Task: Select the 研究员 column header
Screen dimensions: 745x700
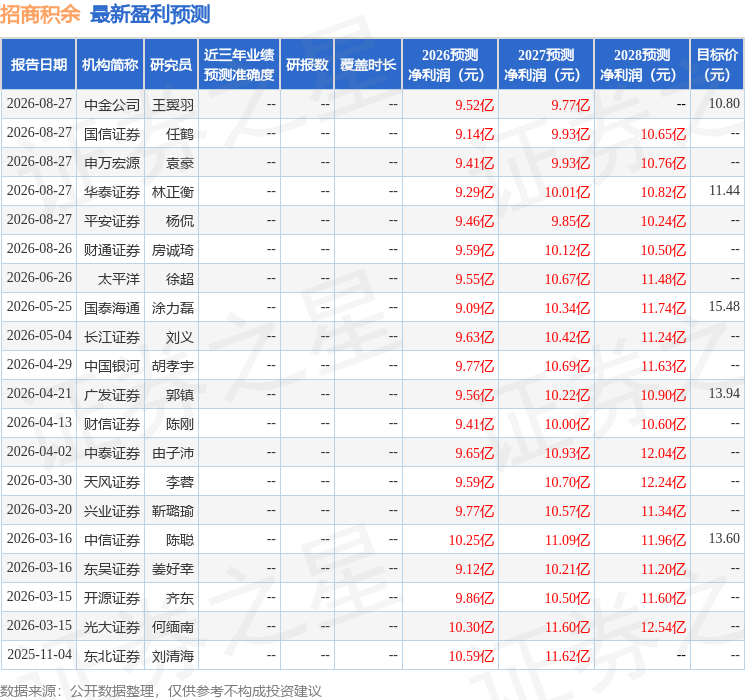Action: [x=171, y=65]
